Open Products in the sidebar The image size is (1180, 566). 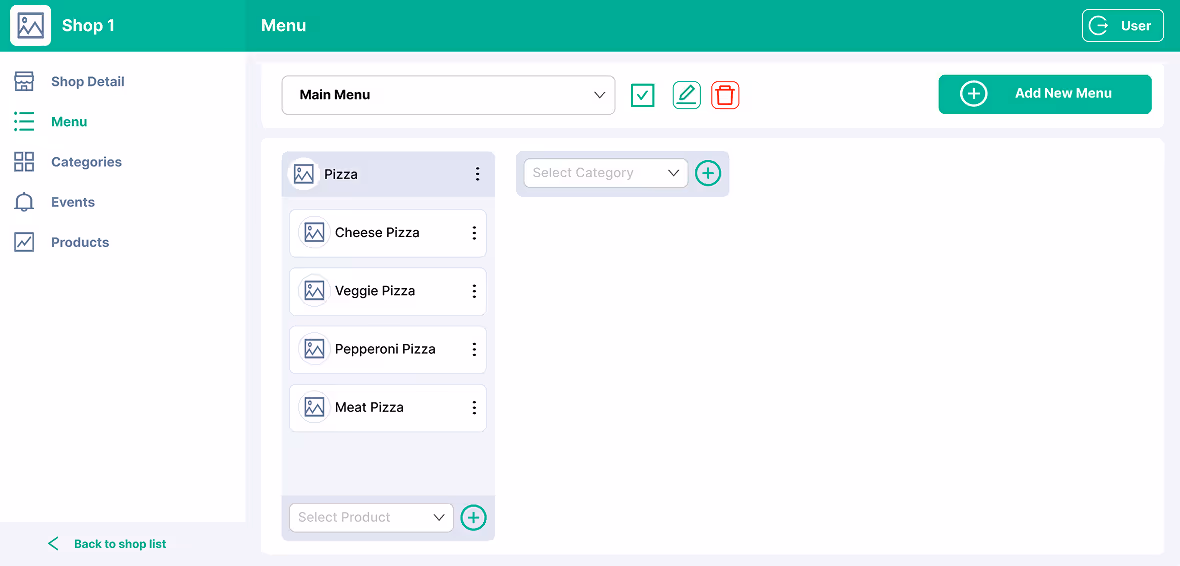80,242
